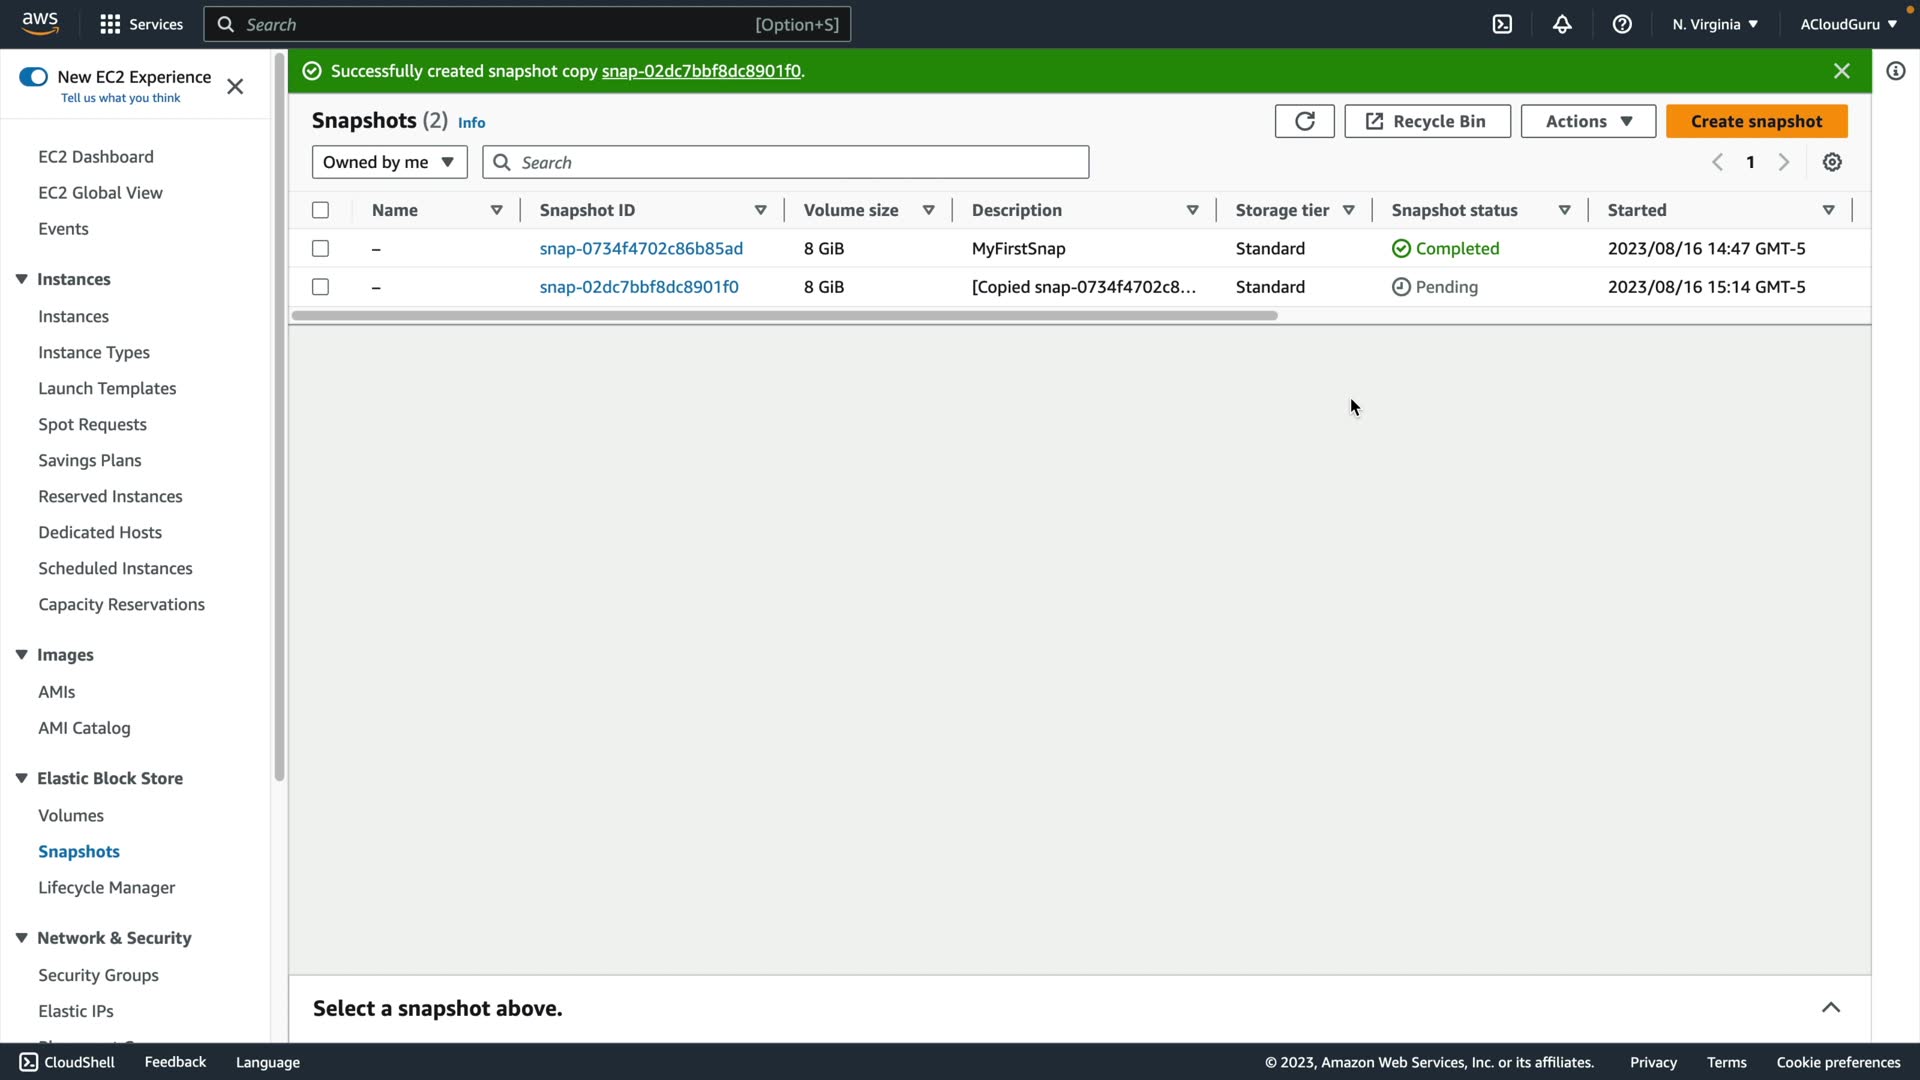The image size is (1920, 1080).
Task: Toggle New EC2 Experience switch
Action: tap(33, 77)
